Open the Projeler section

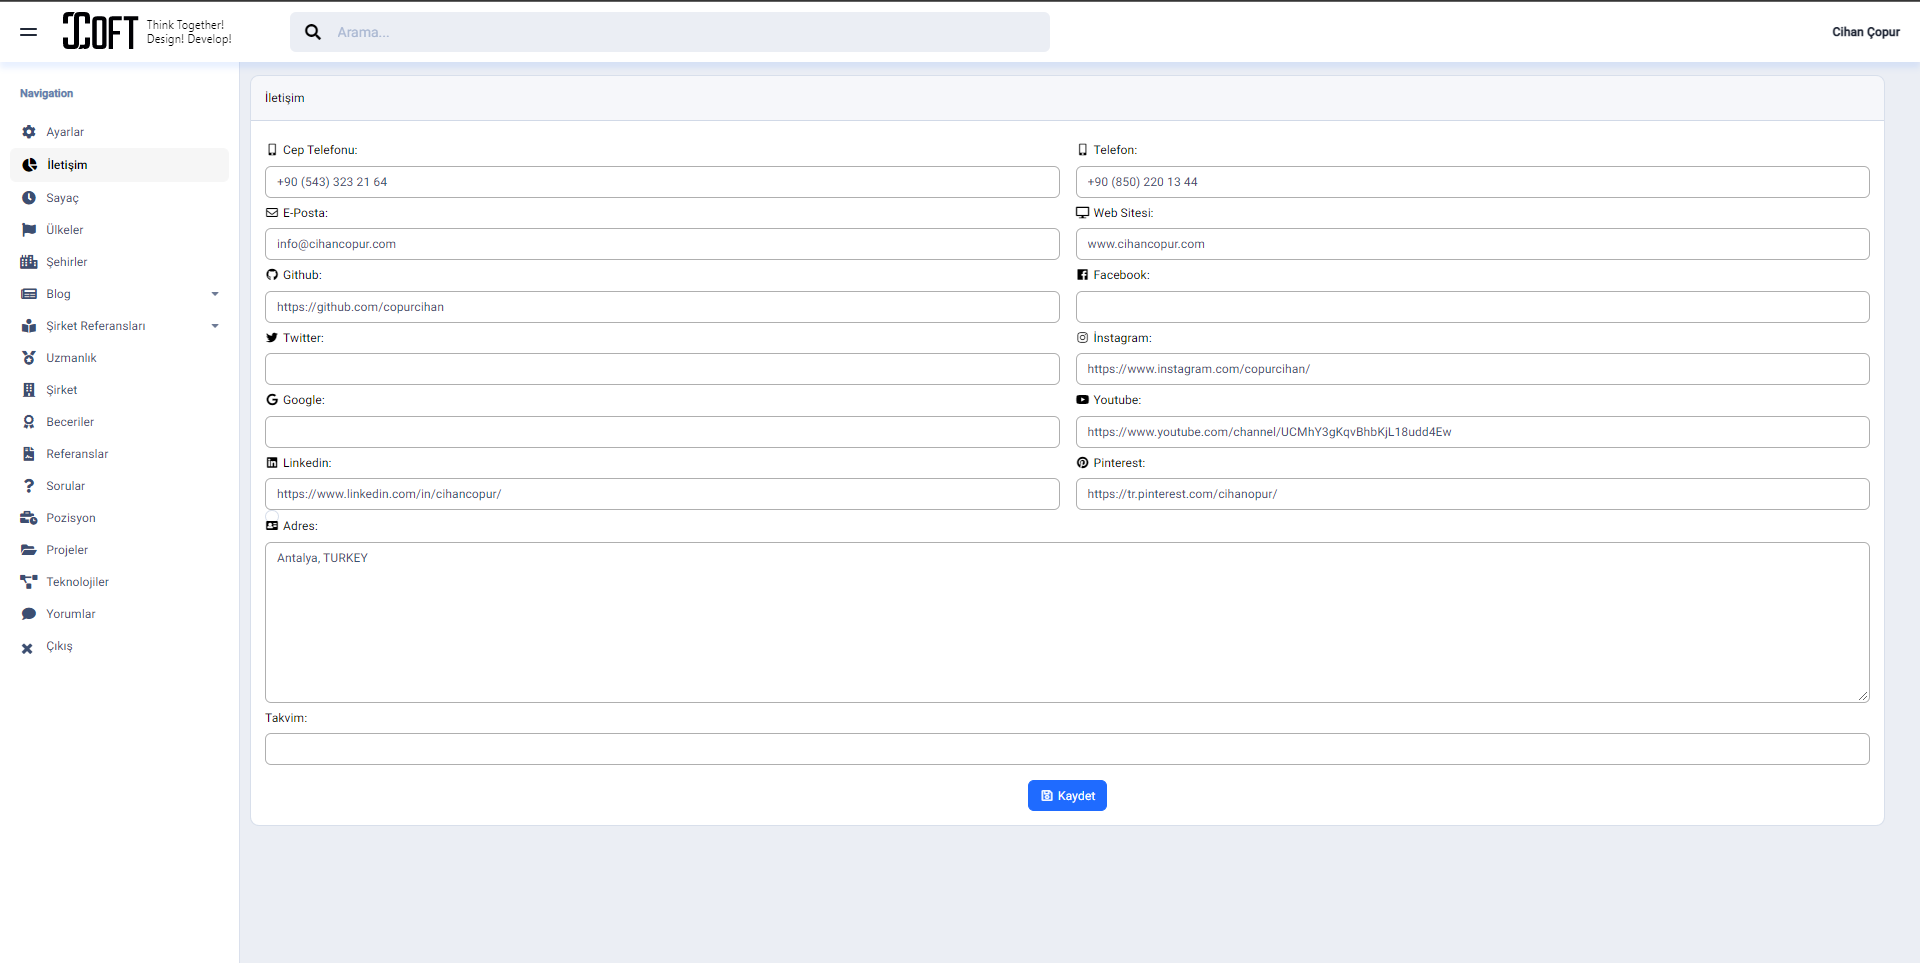68,549
